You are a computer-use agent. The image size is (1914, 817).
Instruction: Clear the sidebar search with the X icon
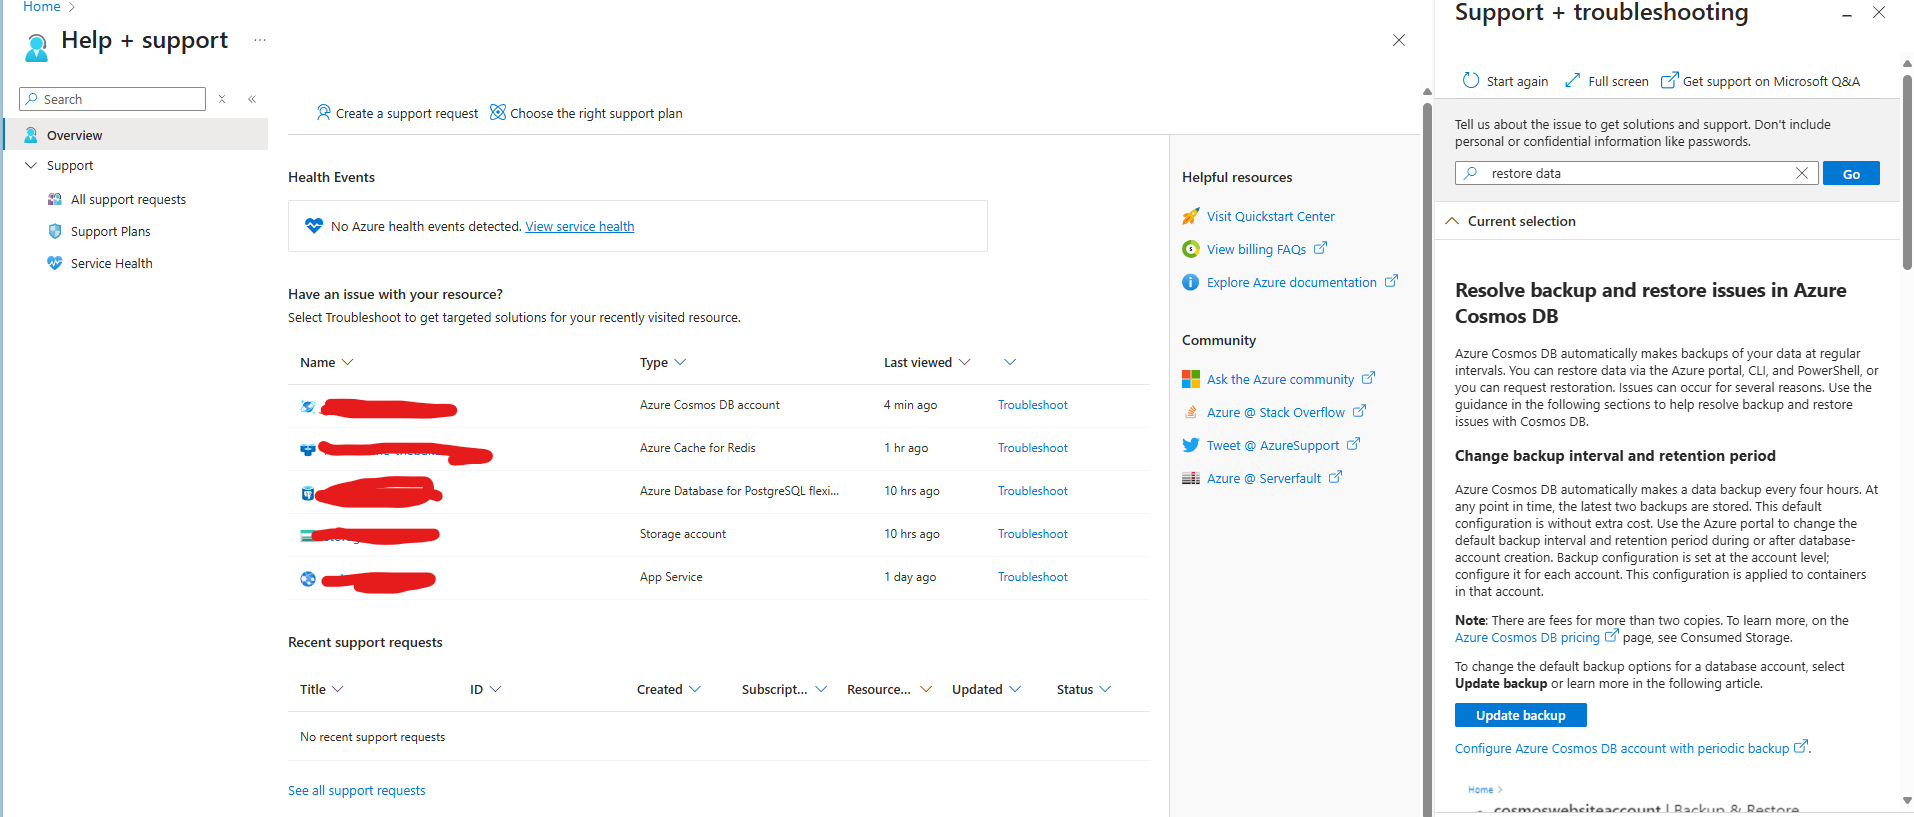coord(222,99)
